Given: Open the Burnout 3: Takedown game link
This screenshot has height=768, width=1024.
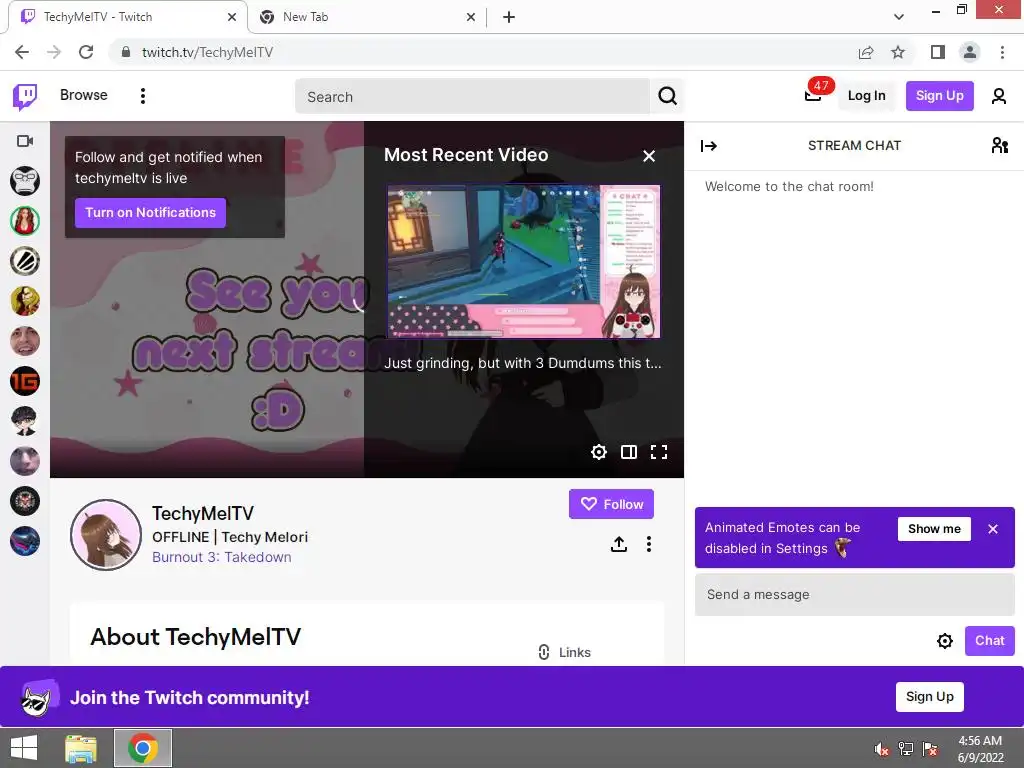Looking at the screenshot, I should [221, 557].
